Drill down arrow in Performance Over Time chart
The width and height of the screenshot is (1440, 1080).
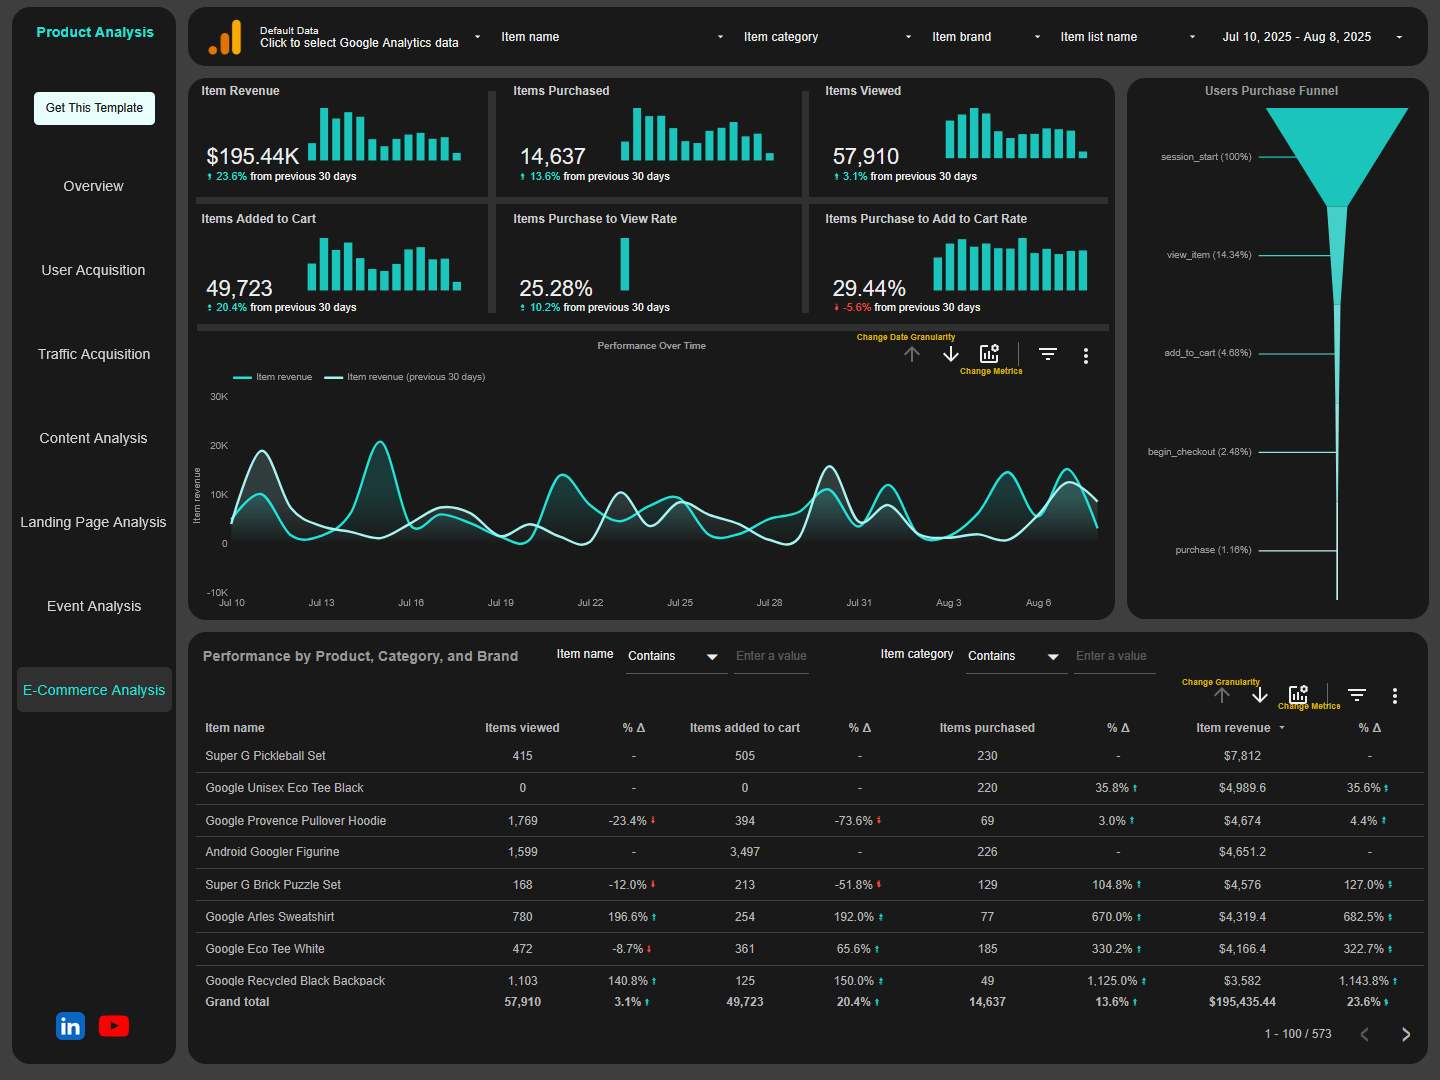[951, 354]
